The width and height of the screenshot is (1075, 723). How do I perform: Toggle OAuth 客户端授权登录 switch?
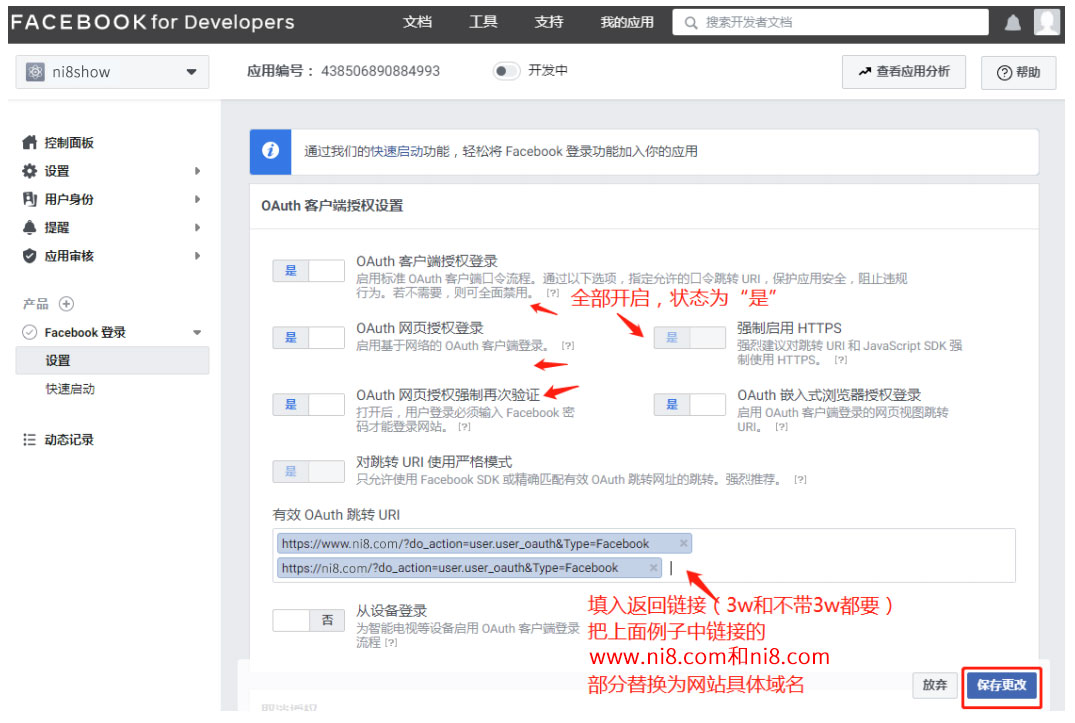pyautogui.click(x=308, y=270)
